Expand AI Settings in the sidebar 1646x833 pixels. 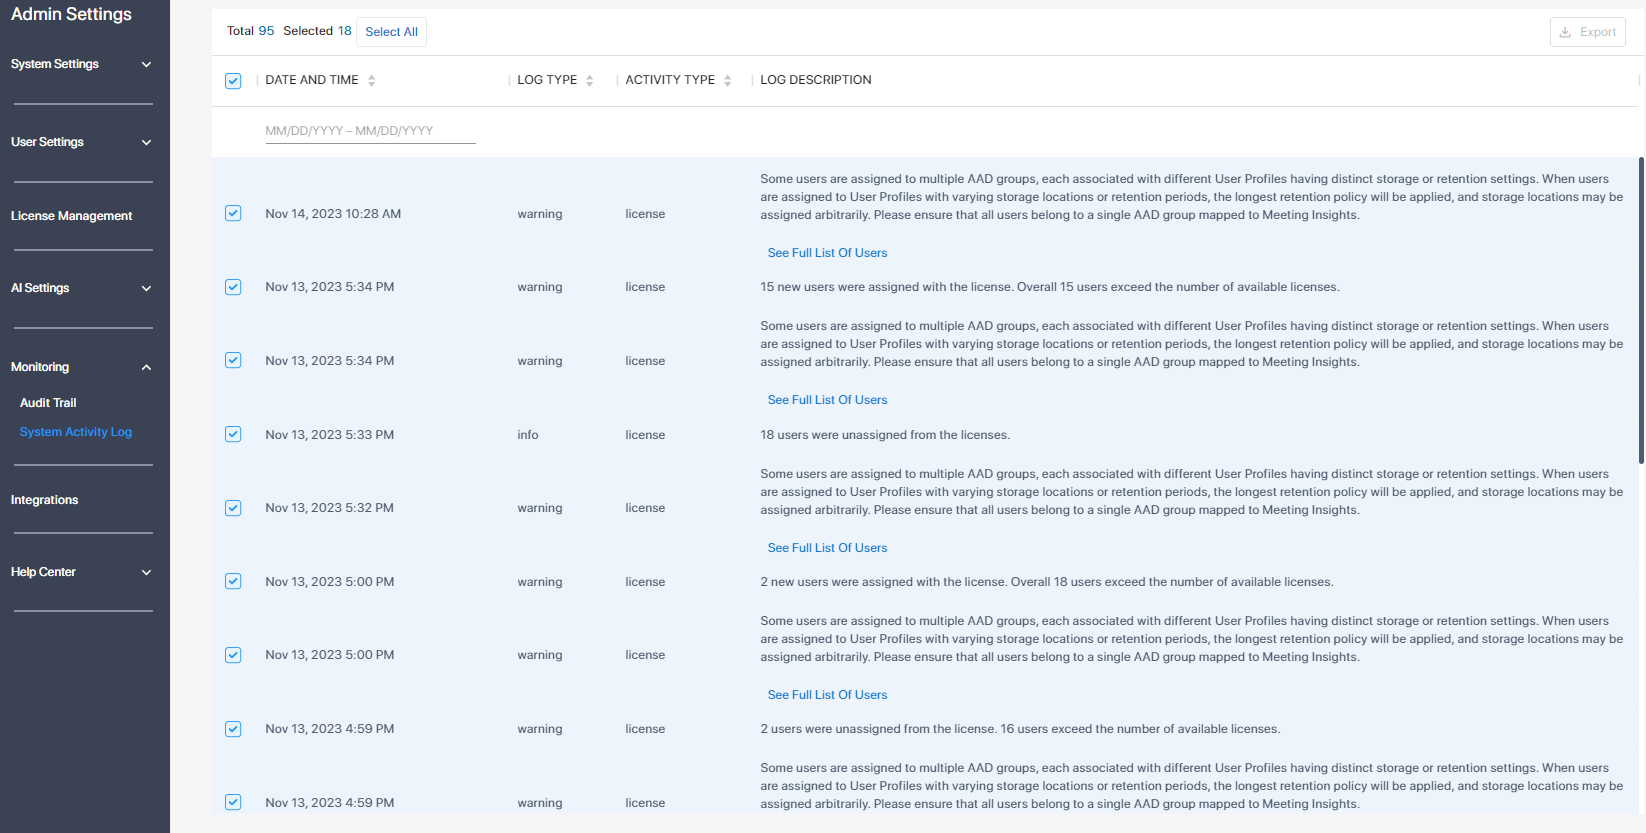(146, 288)
